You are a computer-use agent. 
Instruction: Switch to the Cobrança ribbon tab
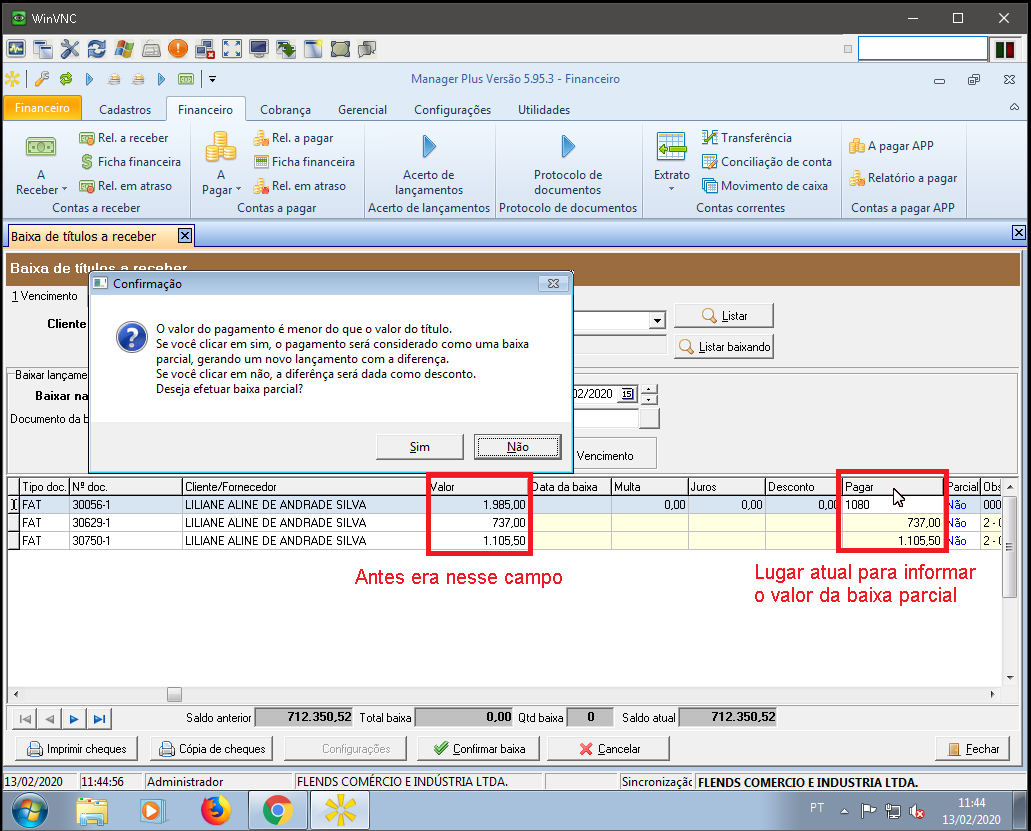click(x=285, y=110)
